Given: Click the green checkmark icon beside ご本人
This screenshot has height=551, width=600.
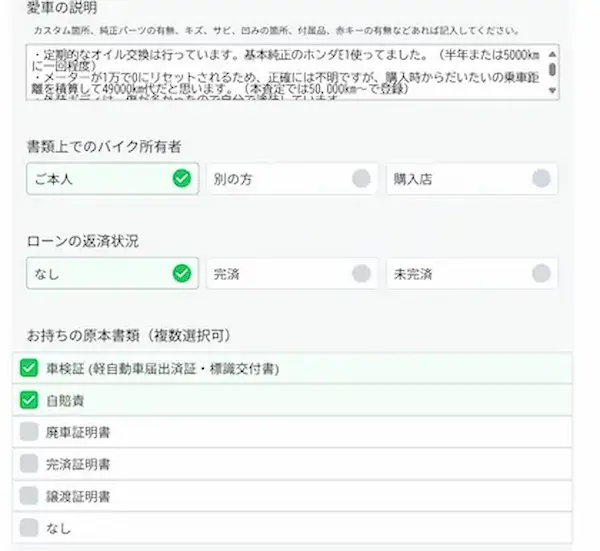Looking at the screenshot, I should pyautogui.click(x=181, y=179).
